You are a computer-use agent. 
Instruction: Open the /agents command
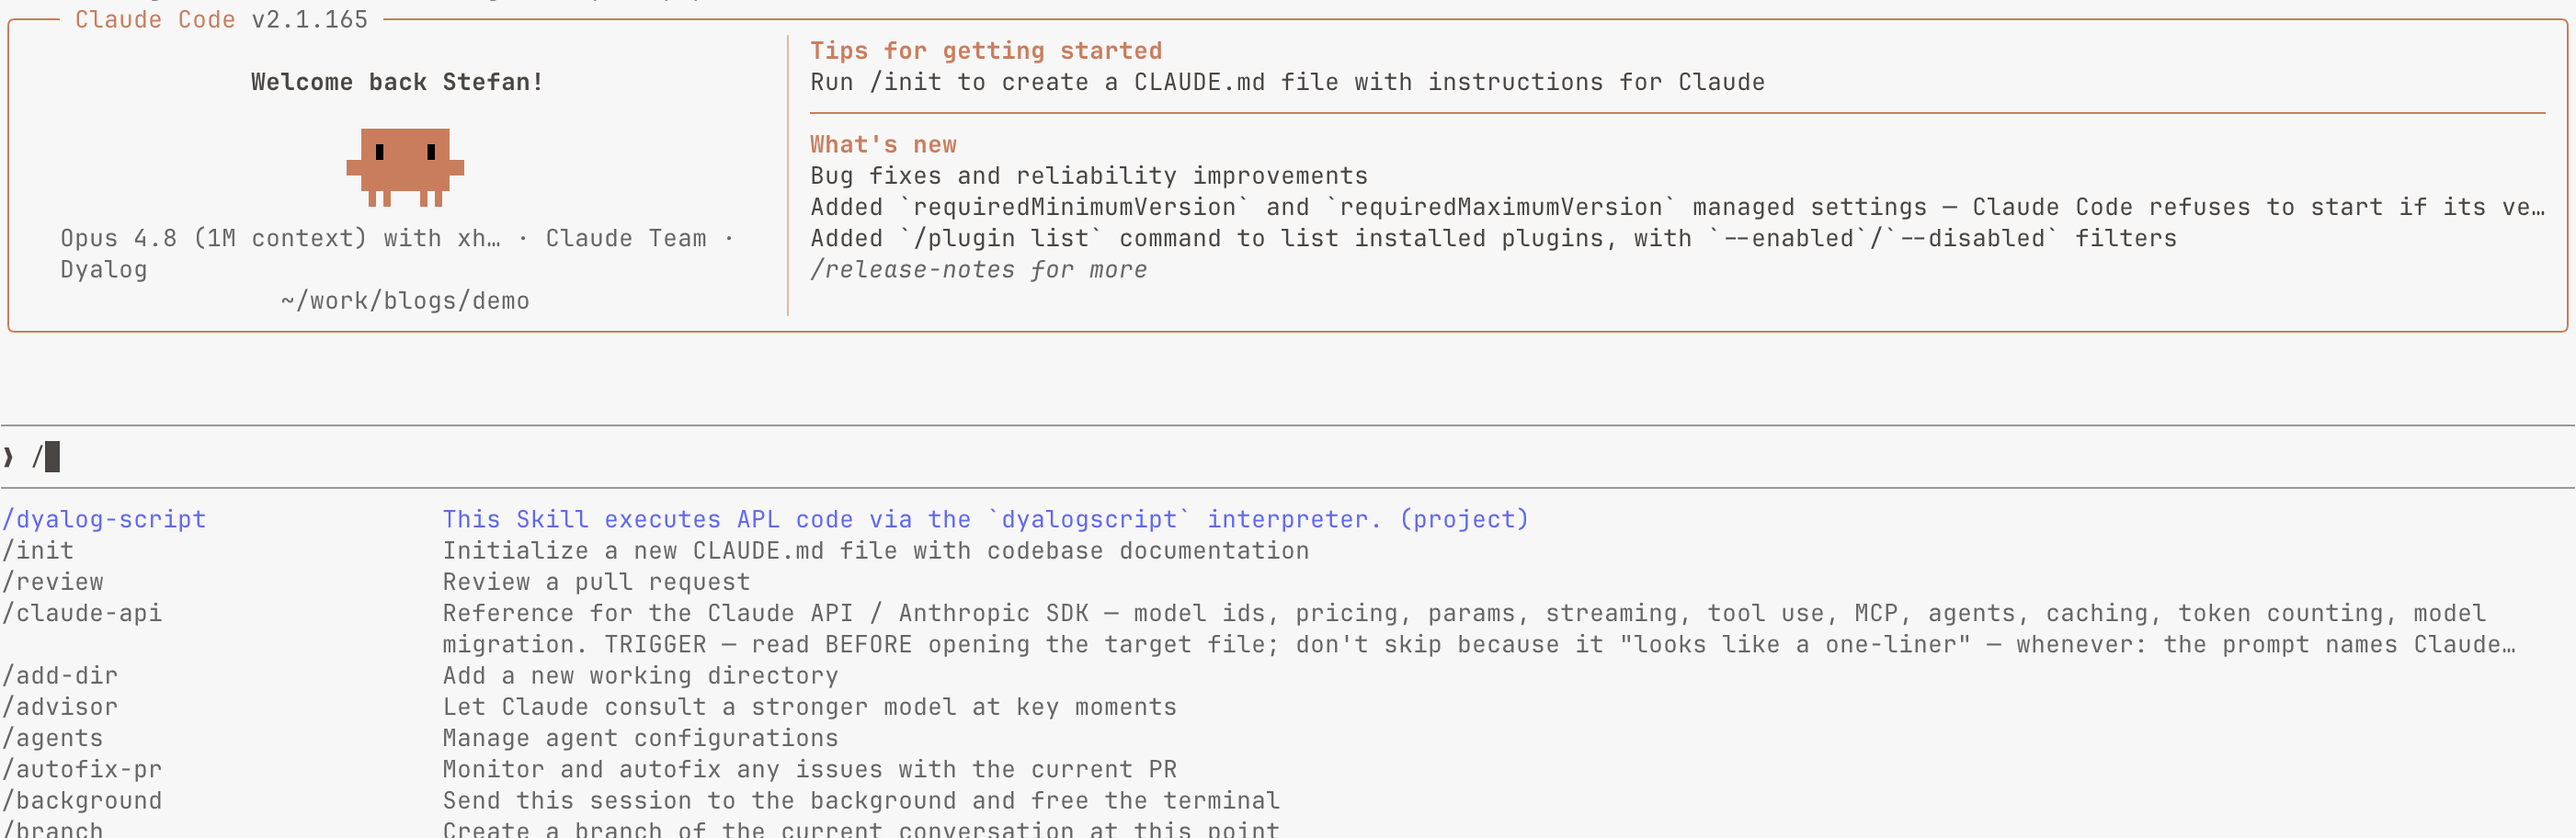52,737
